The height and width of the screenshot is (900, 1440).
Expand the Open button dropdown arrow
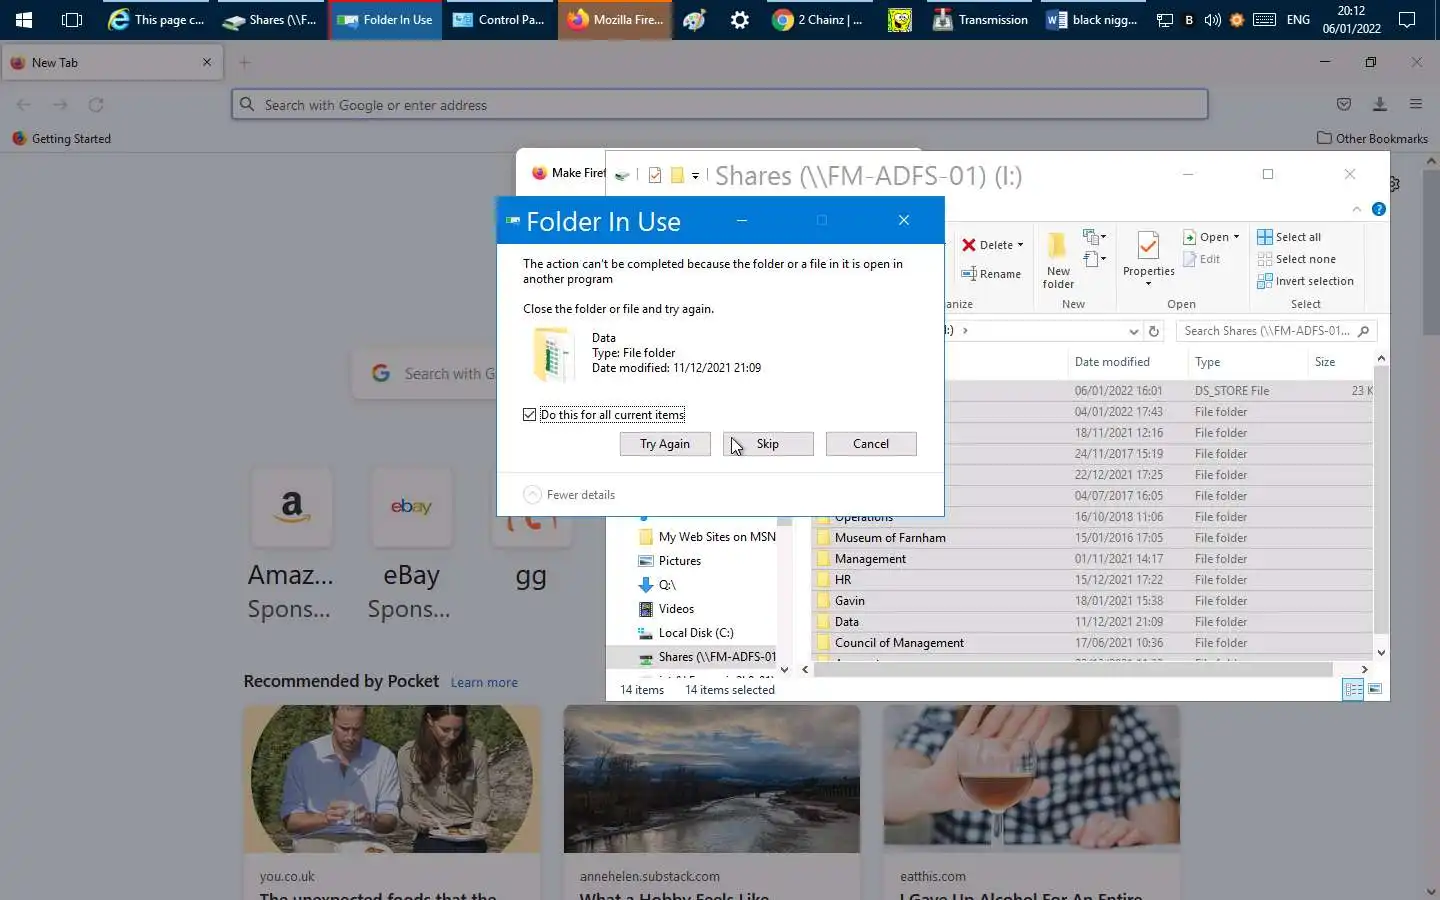tap(1237, 237)
